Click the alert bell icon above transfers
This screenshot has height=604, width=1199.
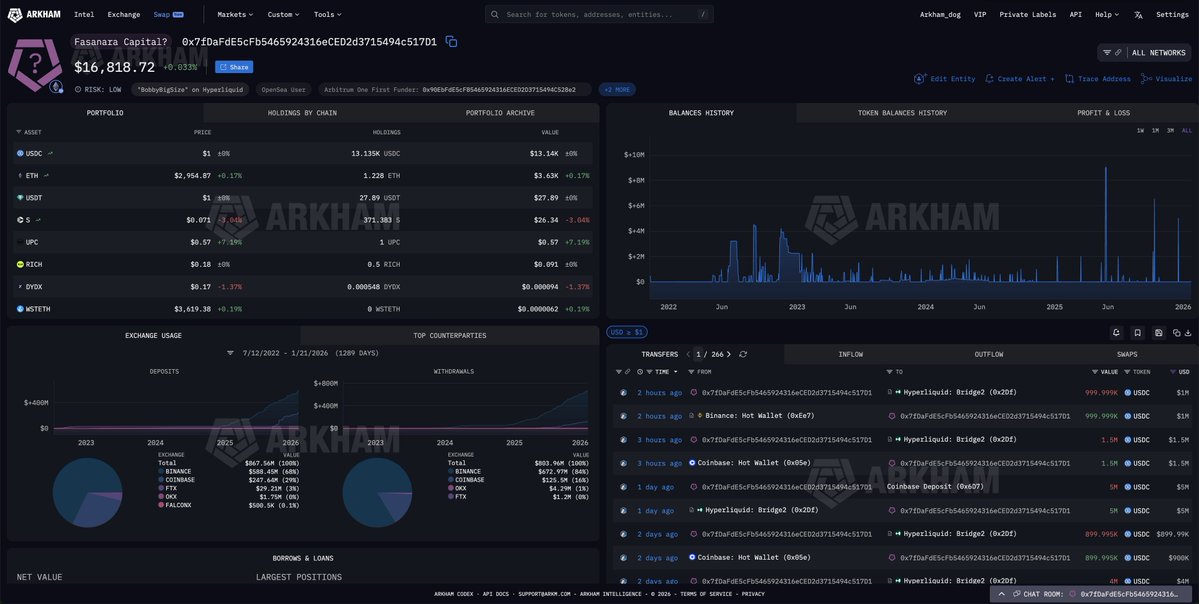[1116, 332]
